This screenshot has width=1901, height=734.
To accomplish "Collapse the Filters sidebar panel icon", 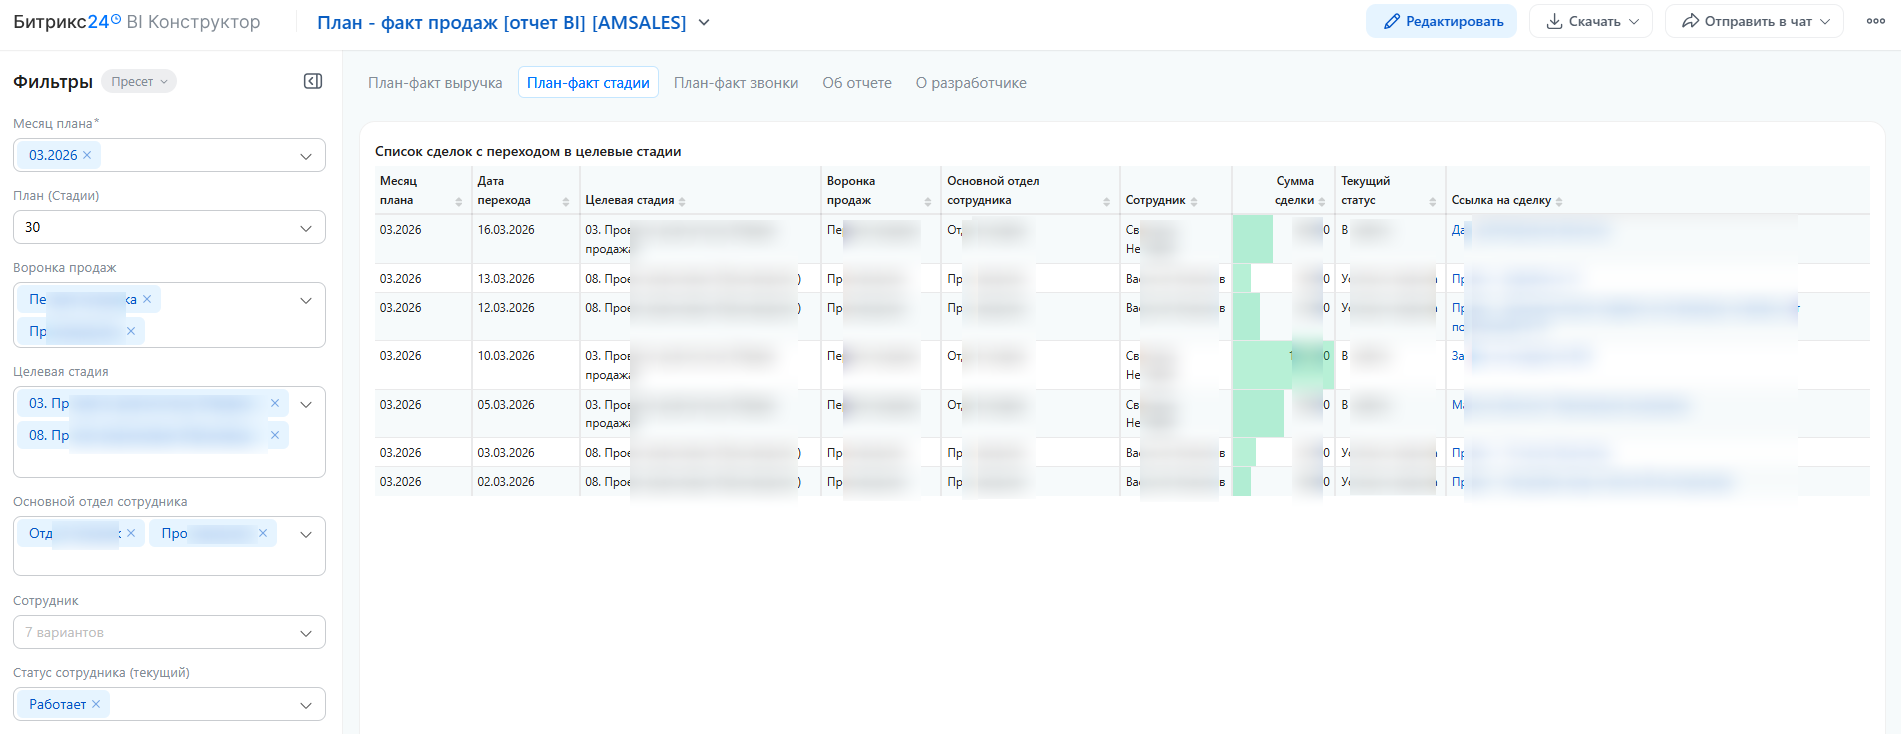I will tap(313, 81).
